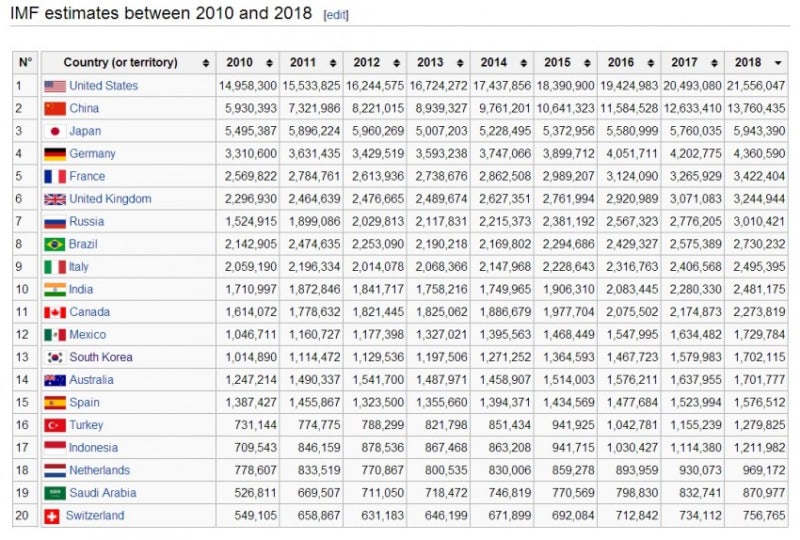Click the Brazil flag icon
This screenshot has height=540, width=800.
tap(55, 244)
